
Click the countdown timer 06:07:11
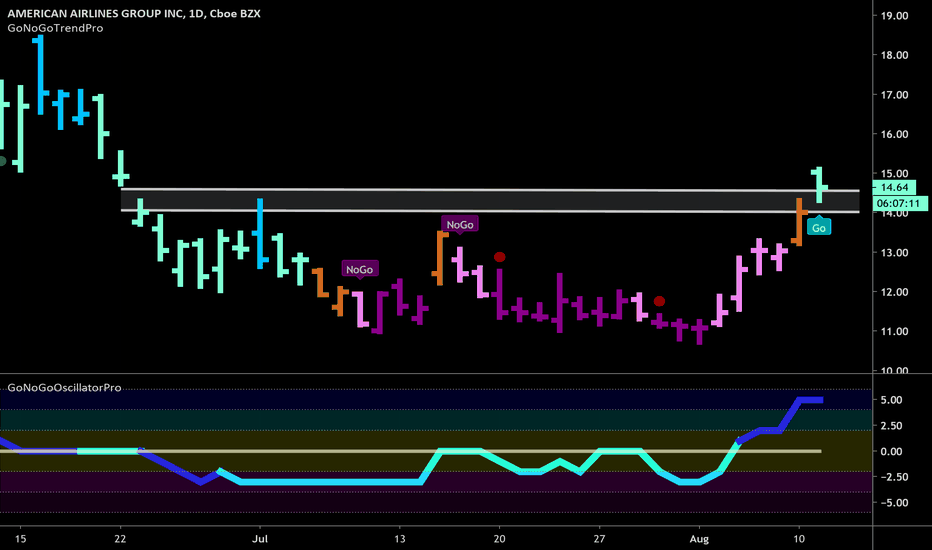(900, 203)
